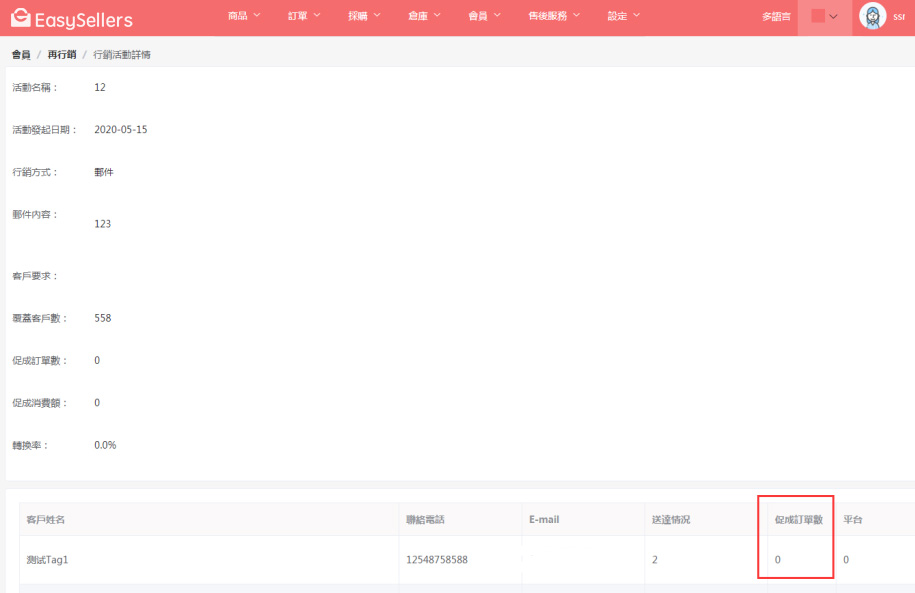Click the 行銷方式 value 郵件
Image resolution: width=915 pixels, height=593 pixels.
click(104, 172)
